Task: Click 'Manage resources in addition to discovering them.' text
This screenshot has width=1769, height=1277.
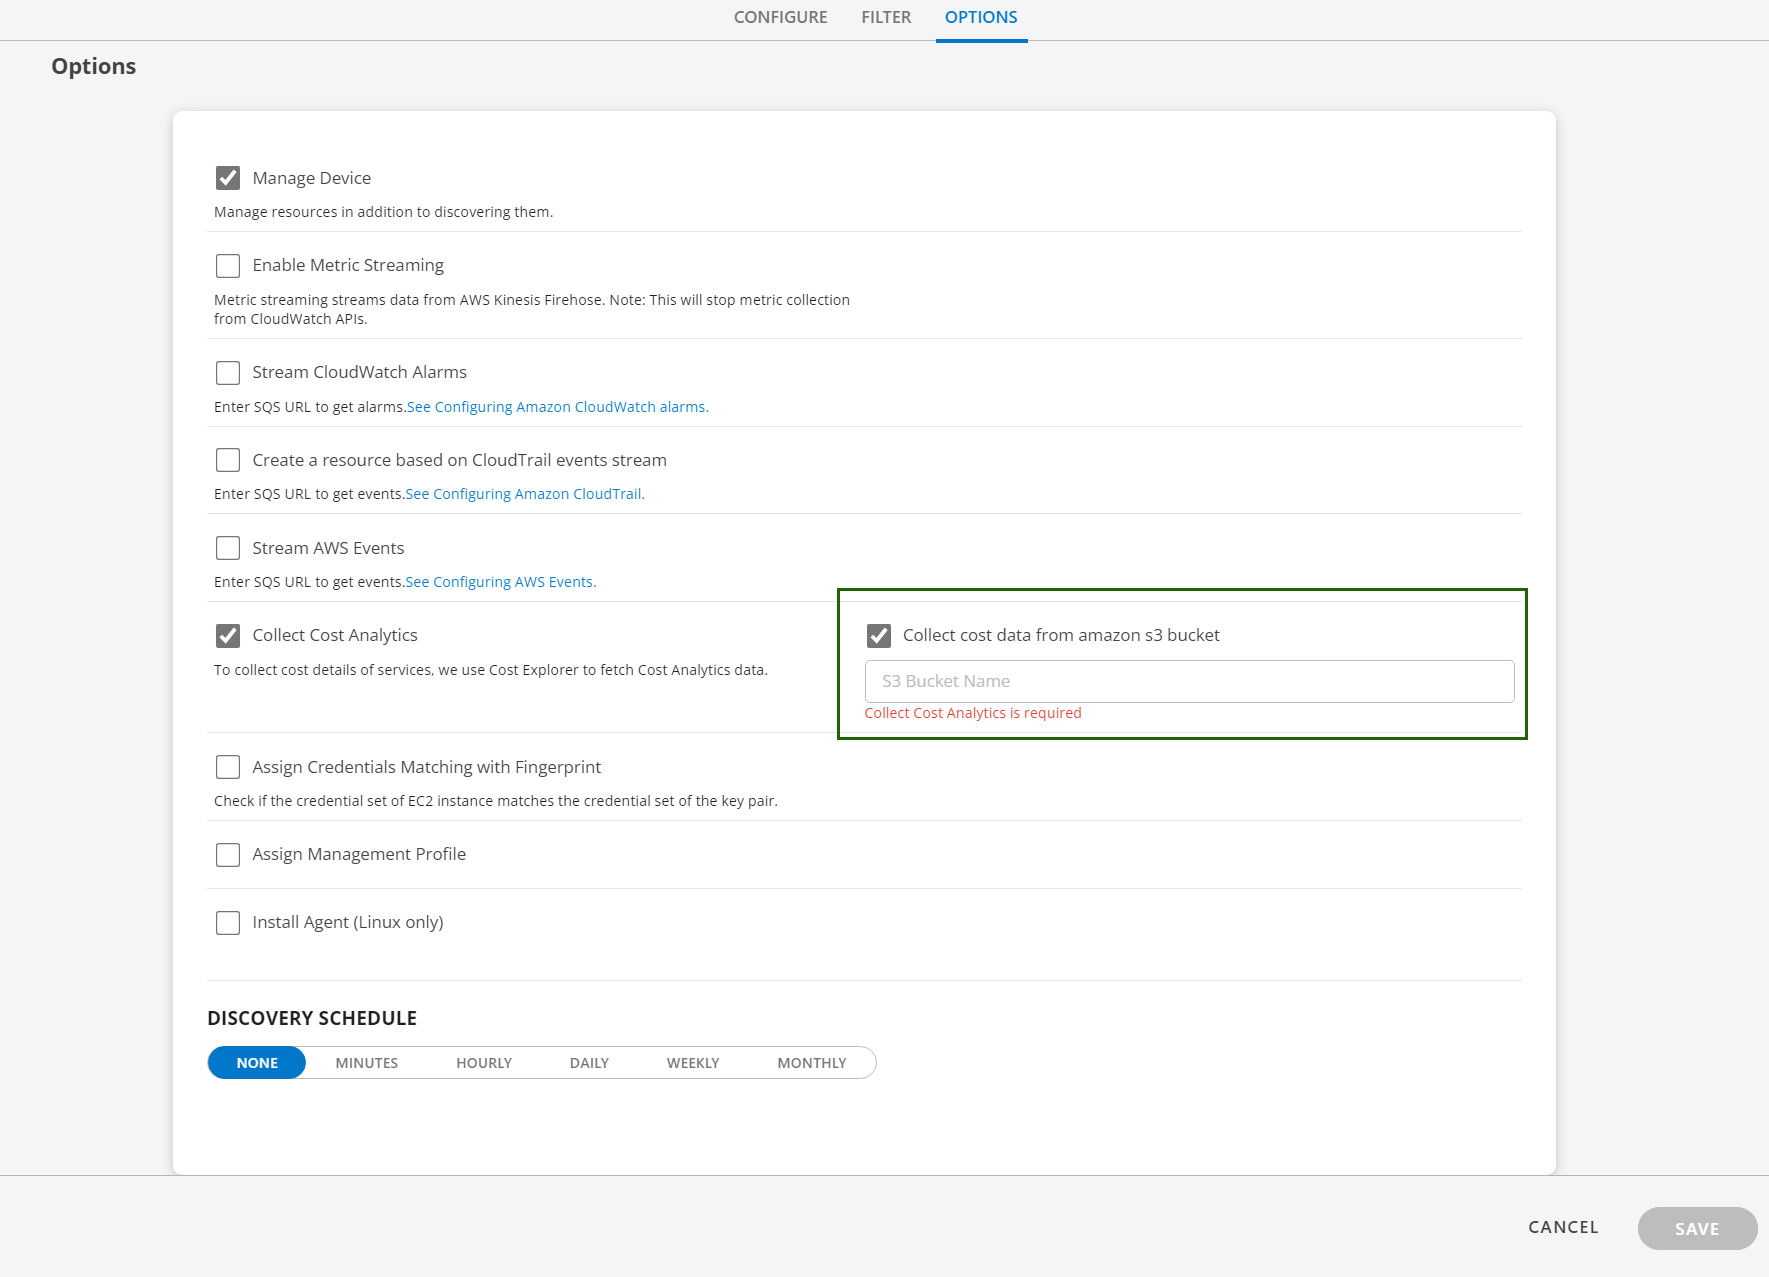Action: pyautogui.click(x=383, y=212)
